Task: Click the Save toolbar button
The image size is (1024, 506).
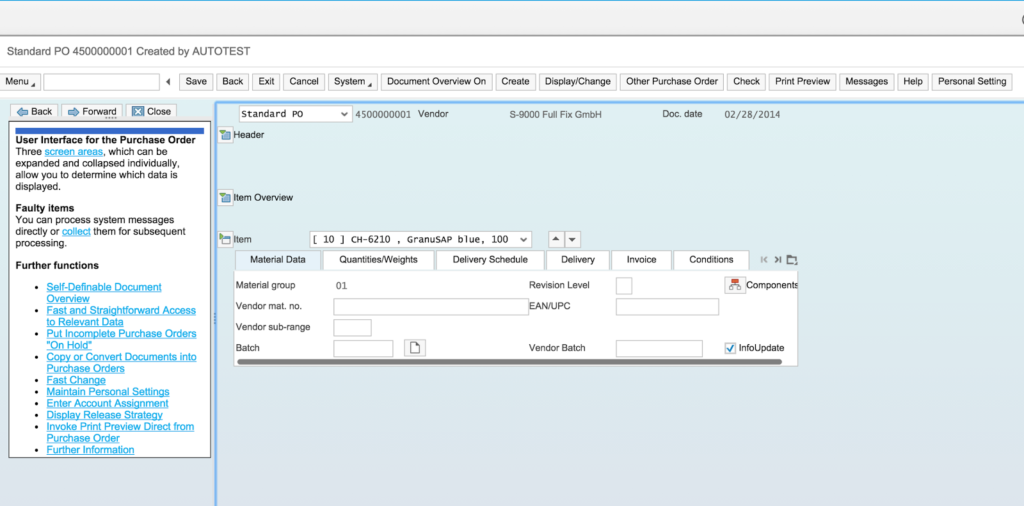Action: (196, 82)
